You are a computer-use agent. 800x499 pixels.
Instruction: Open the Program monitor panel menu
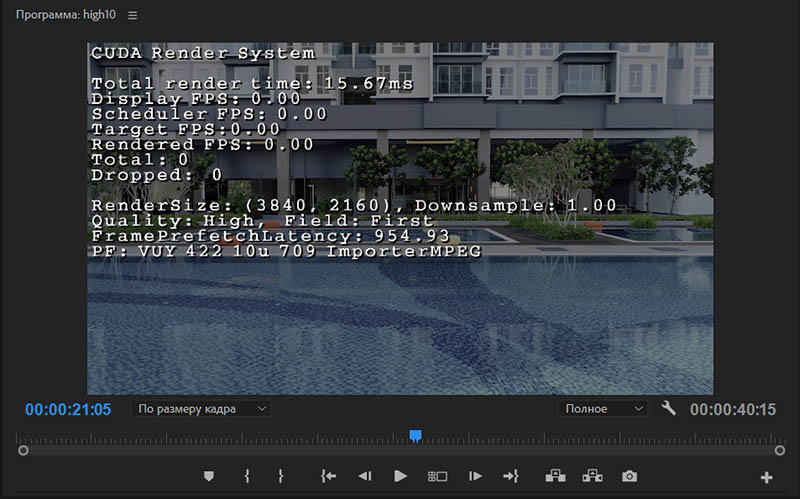click(133, 15)
